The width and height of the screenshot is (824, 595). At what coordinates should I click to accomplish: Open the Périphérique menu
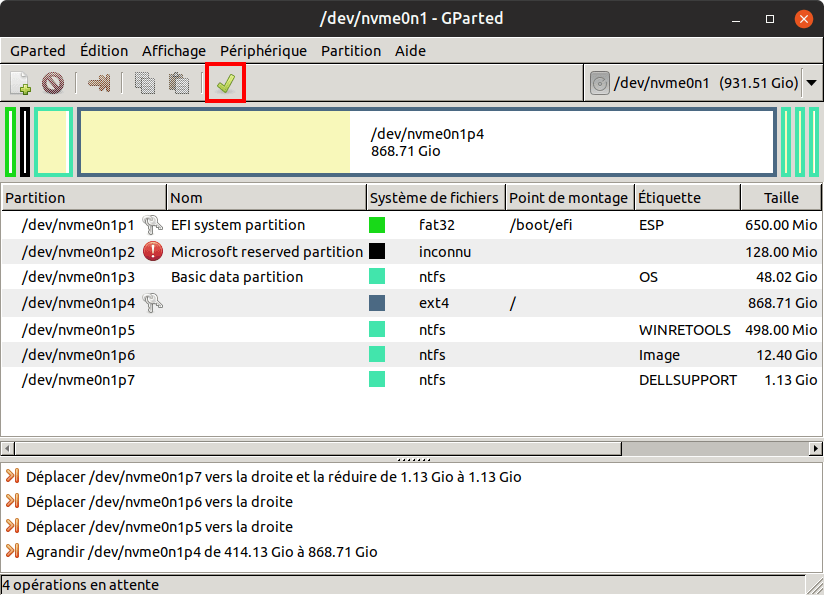tap(264, 51)
